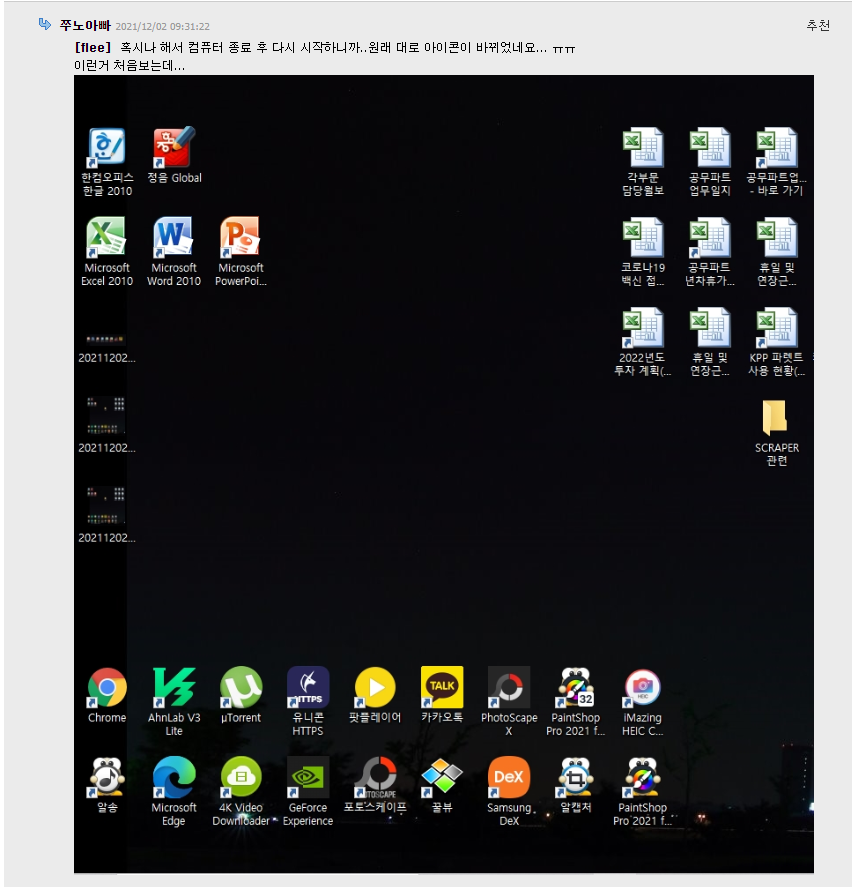Open Microsoft Word 2010 shortcut
The width and height of the screenshot is (855, 887).
pyautogui.click(x=174, y=251)
